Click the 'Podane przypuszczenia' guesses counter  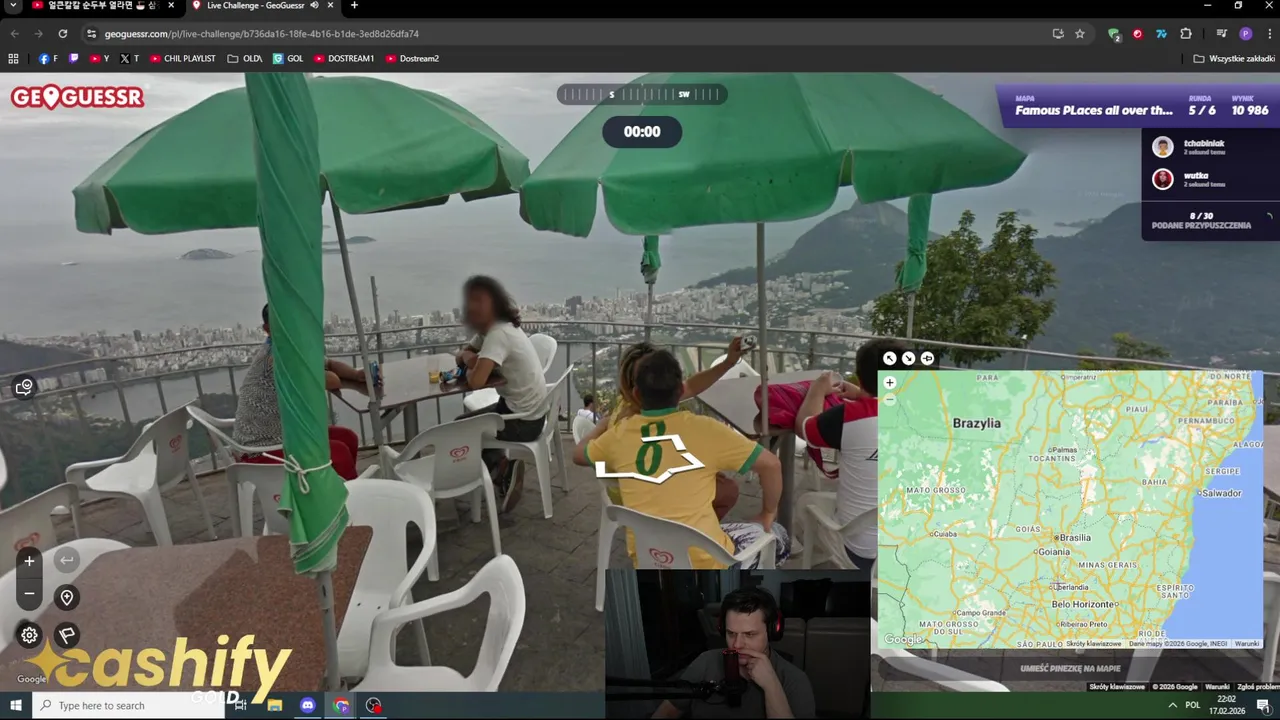click(1201, 221)
